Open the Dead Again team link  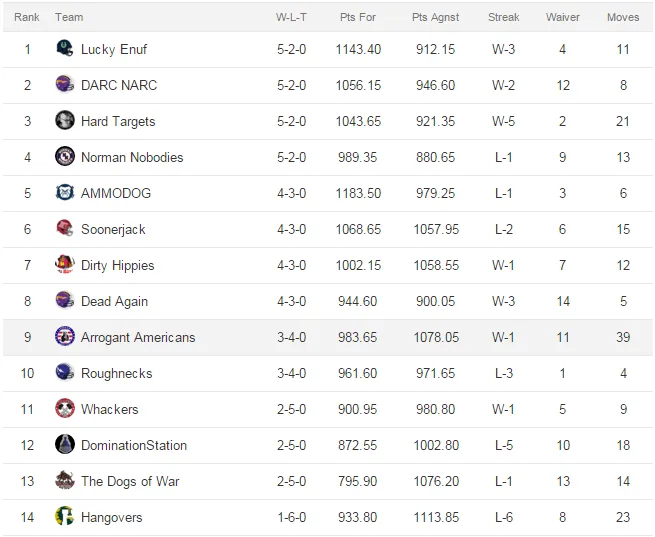[x=114, y=301]
